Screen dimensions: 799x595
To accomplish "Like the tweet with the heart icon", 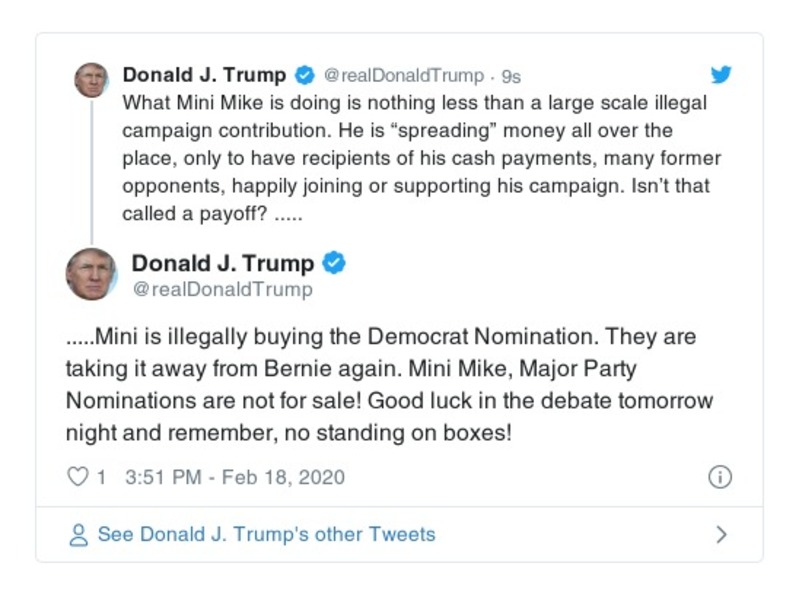I will [x=77, y=477].
